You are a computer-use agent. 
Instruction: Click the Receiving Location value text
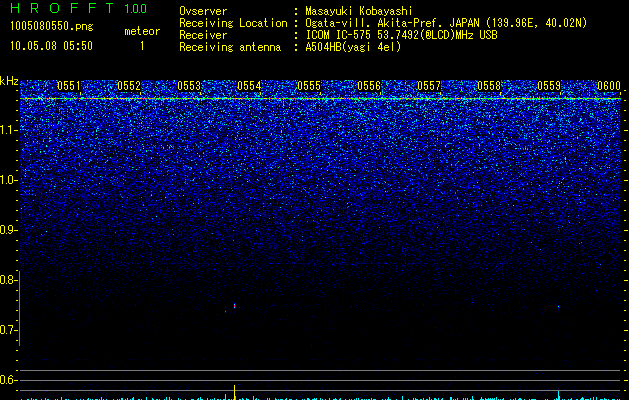coord(446,23)
